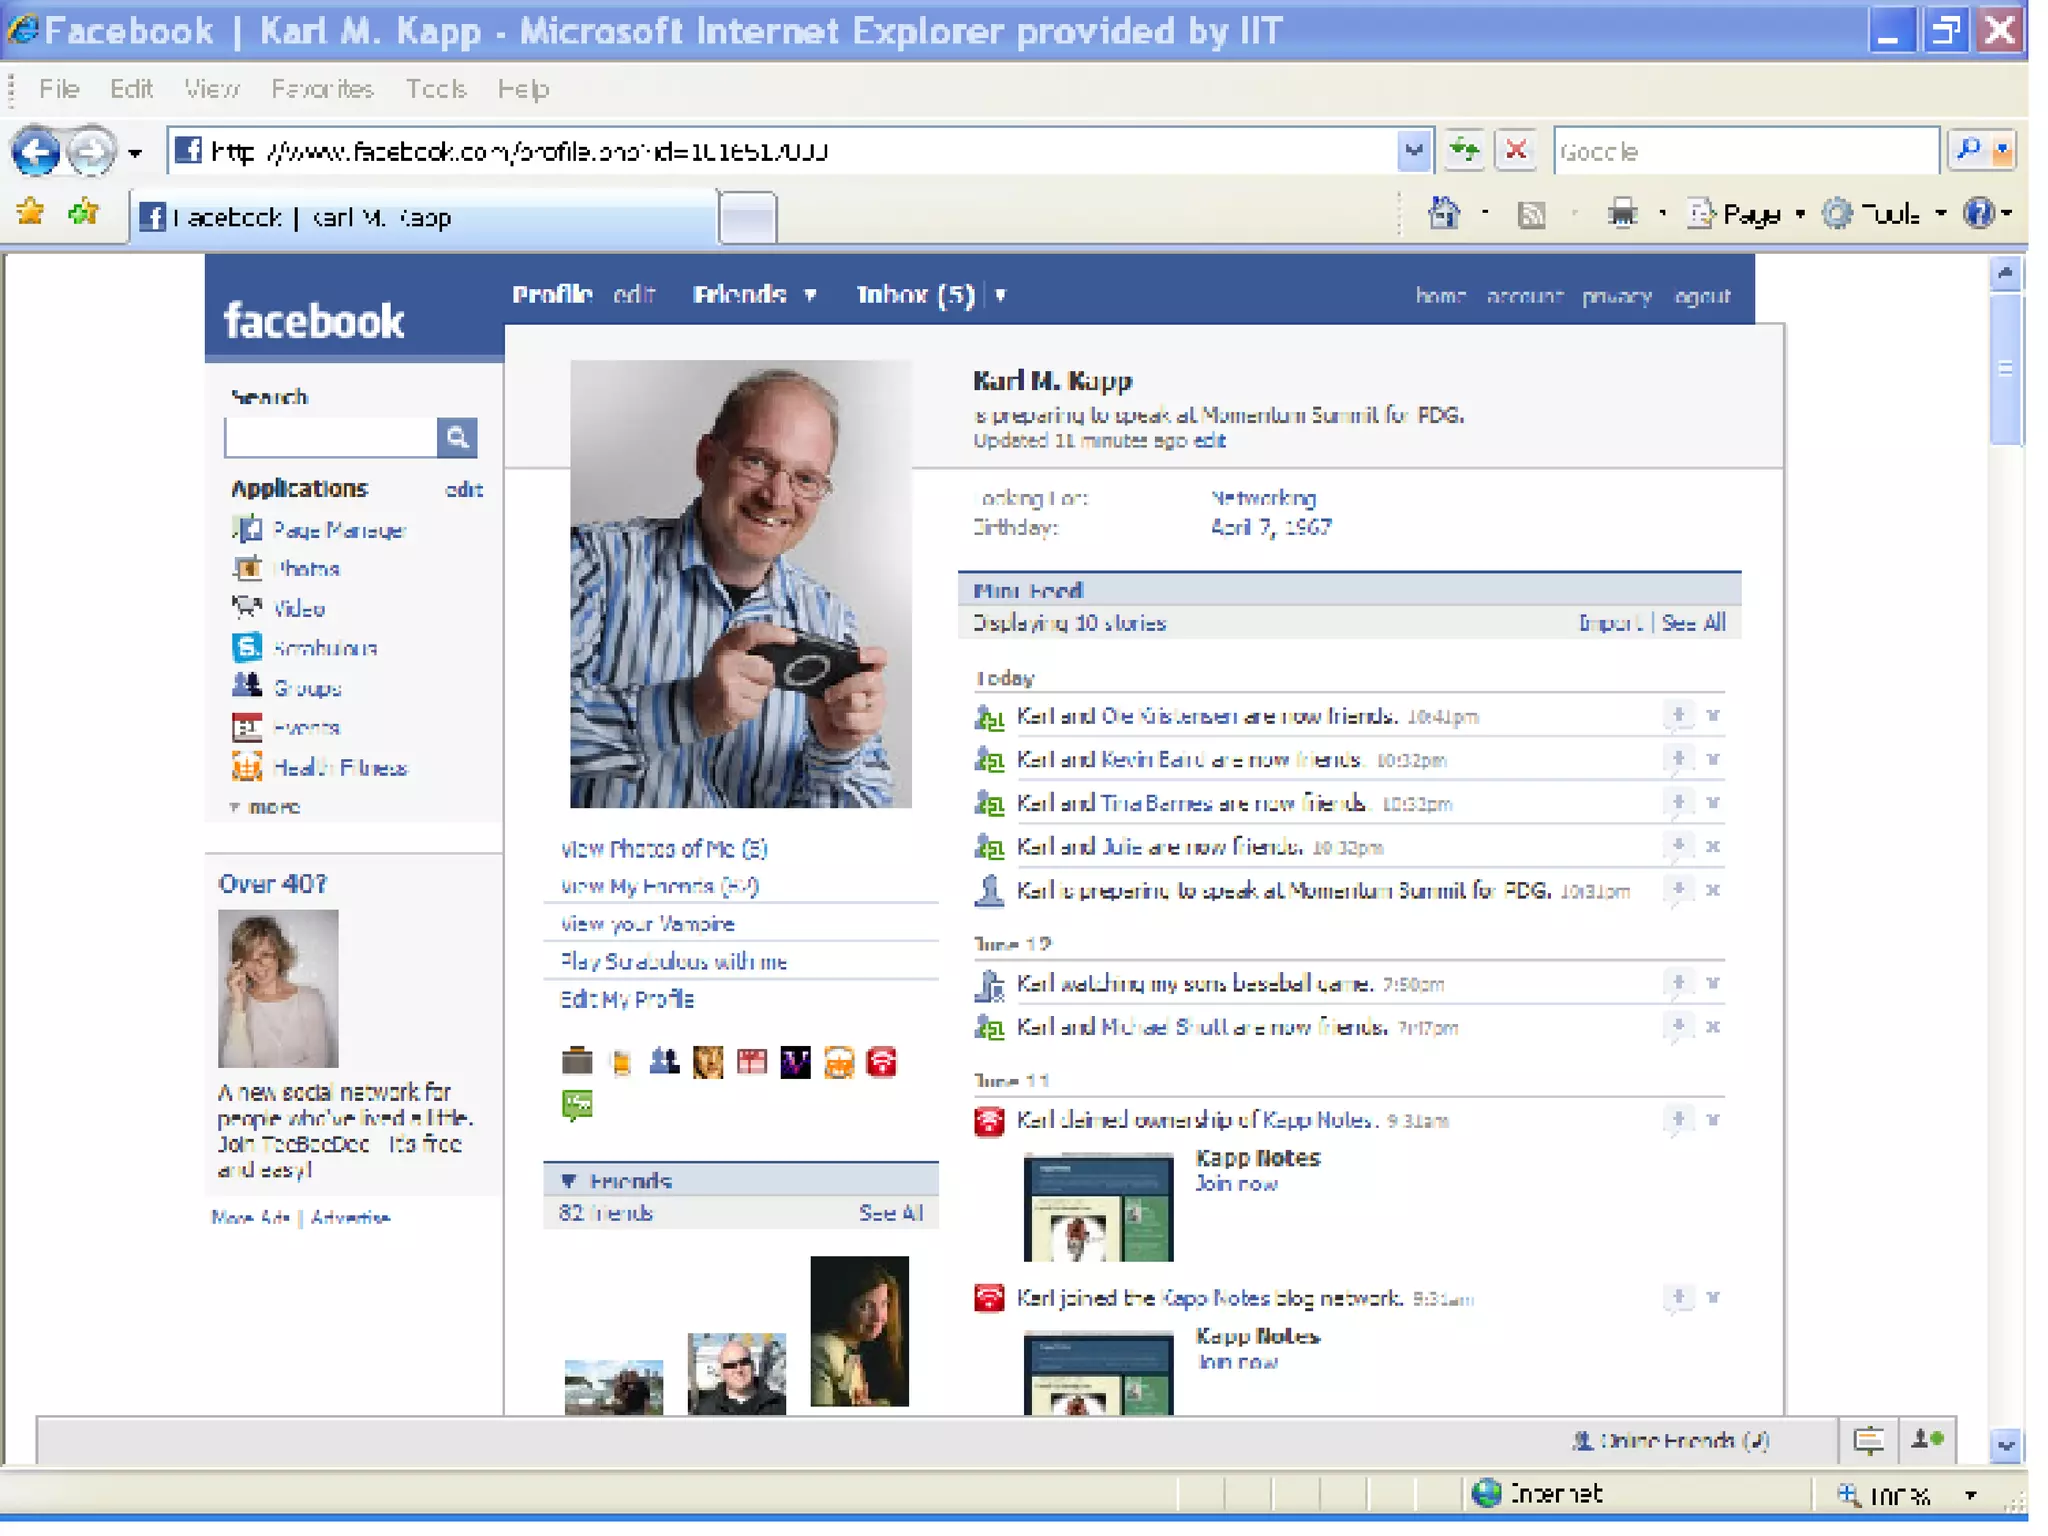Open the Inbox dropdown arrow

coord(1000,295)
